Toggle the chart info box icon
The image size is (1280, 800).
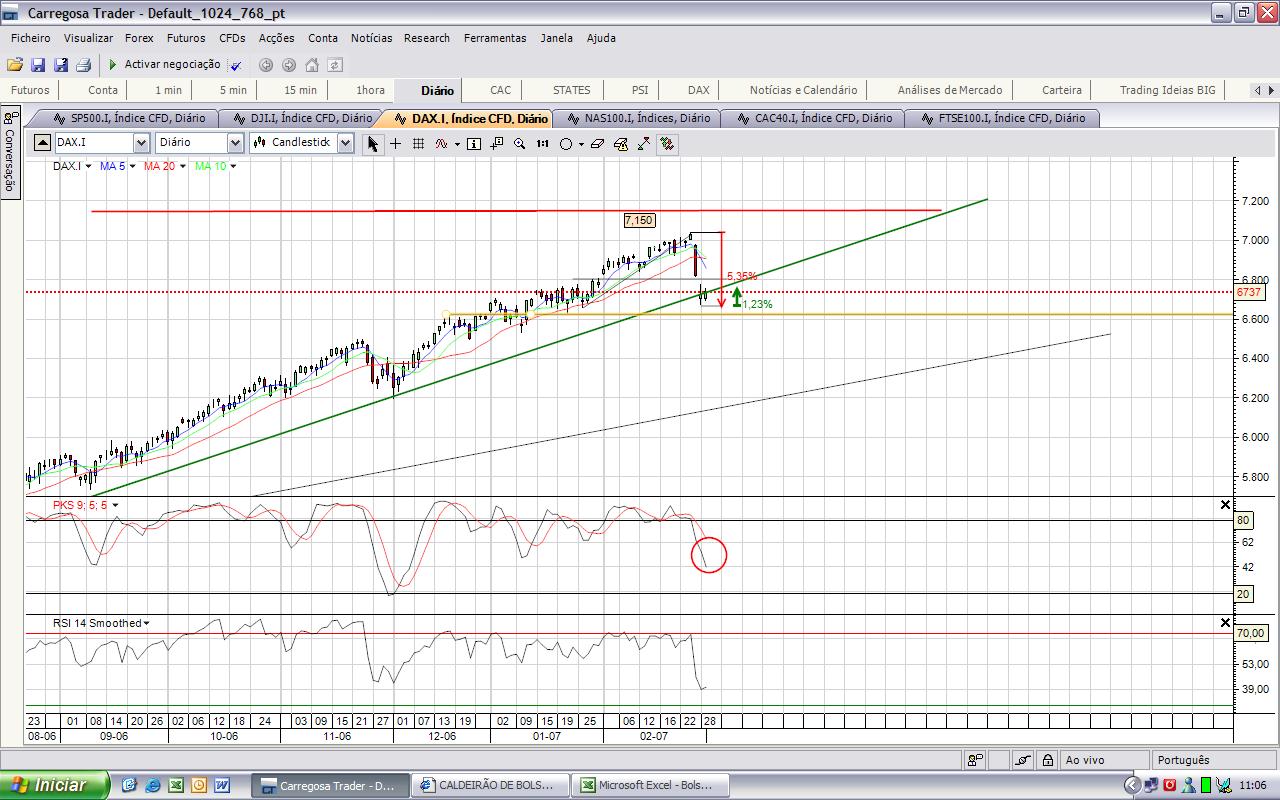pyautogui.click(x=474, y=144)
